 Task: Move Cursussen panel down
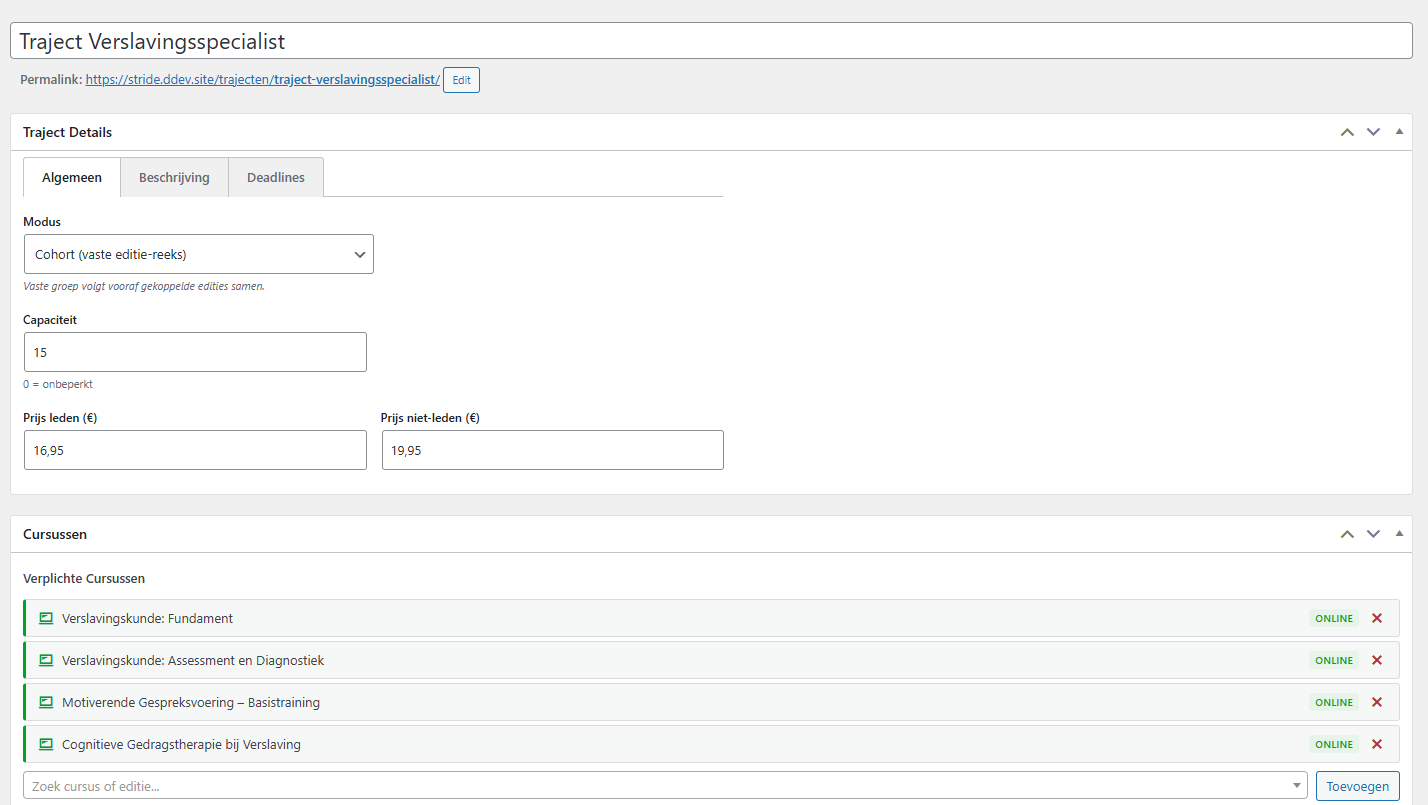[x=1373, y=534]
